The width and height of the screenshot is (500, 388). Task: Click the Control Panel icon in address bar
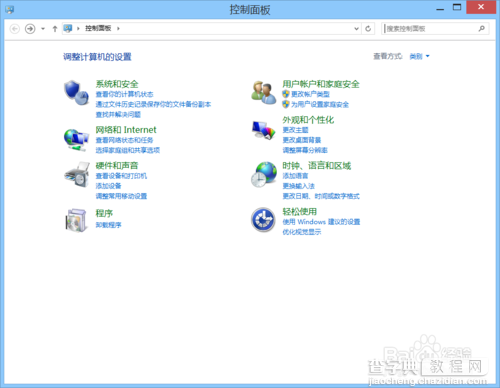(68, 28)
